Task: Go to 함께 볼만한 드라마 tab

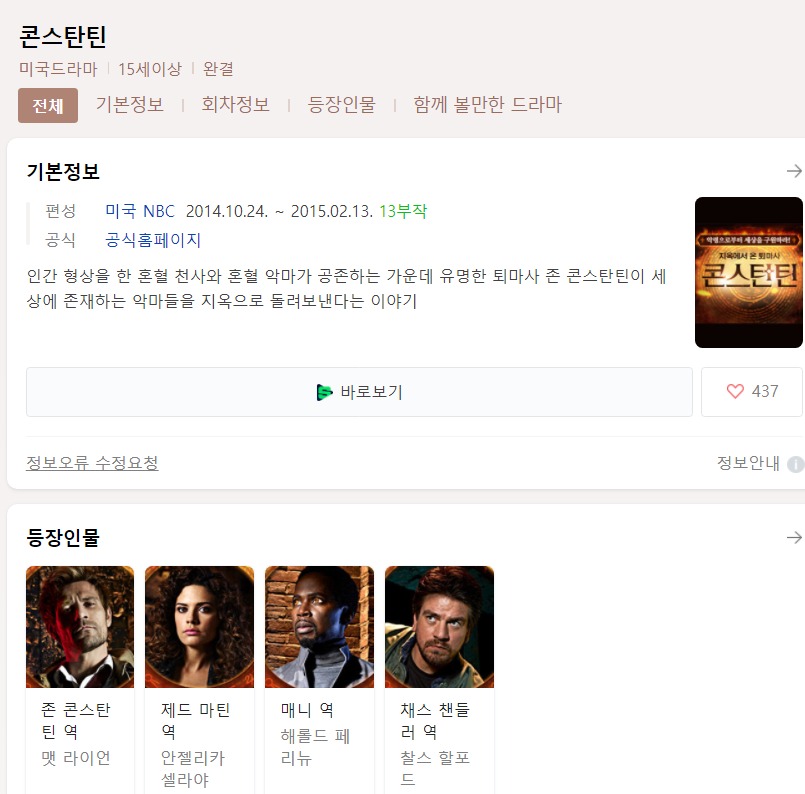Action: point(488,105)
